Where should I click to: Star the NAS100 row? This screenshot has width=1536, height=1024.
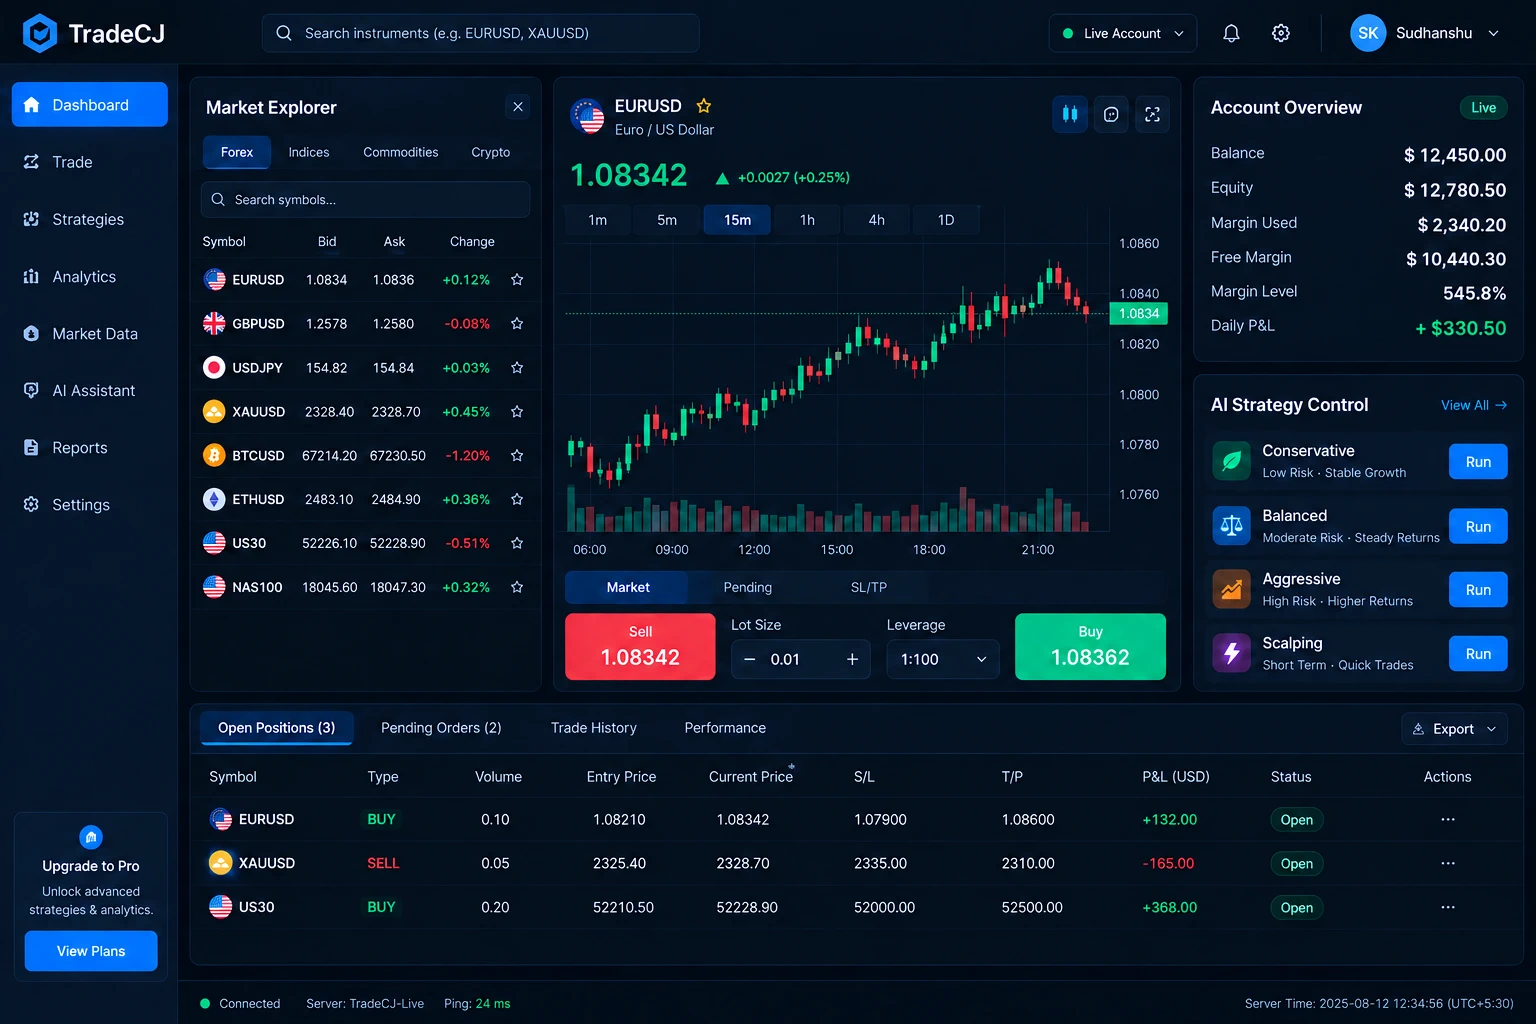point(517,587)
